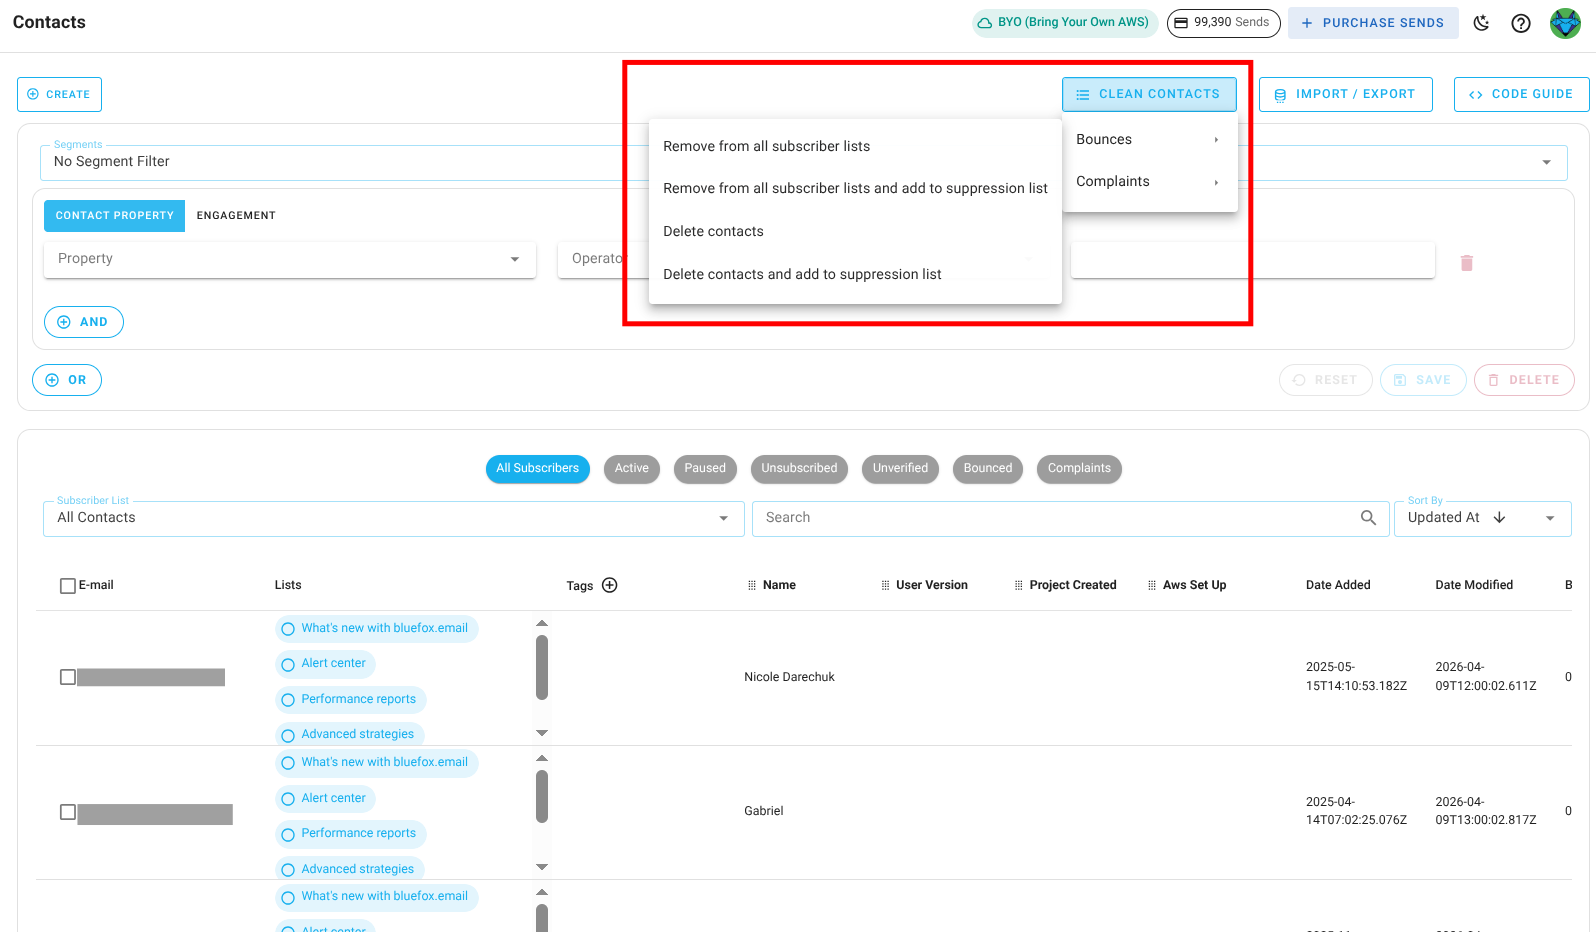Screen dimensions: 1596x932
Task: Open the Property dropdown
Action: coord(290,259)
